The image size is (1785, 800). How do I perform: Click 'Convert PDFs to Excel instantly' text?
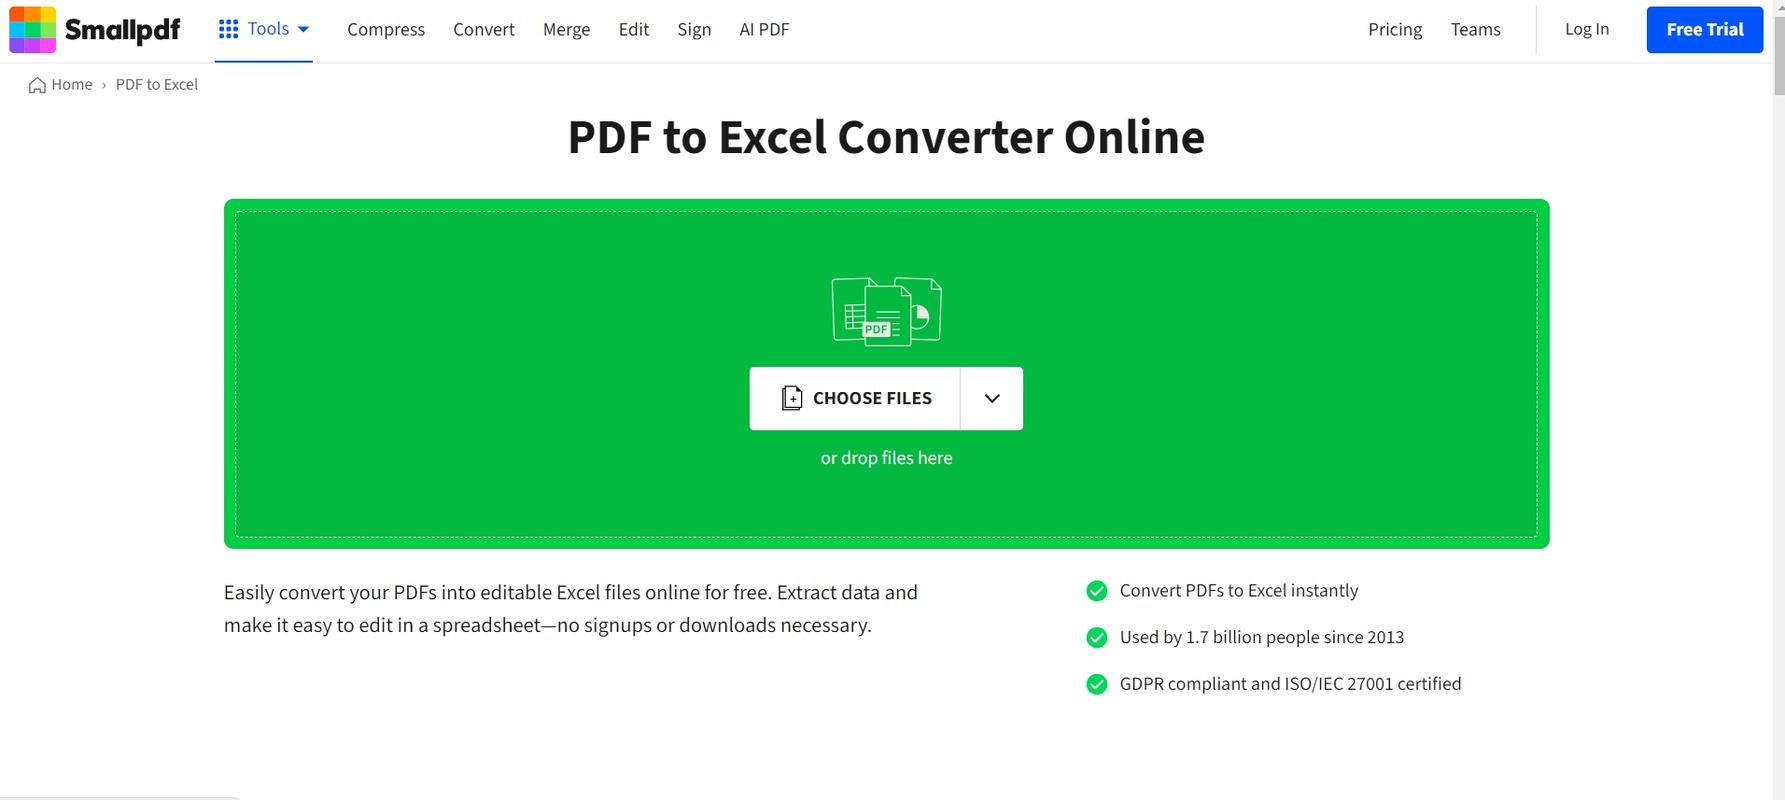tap(1239, 591)
